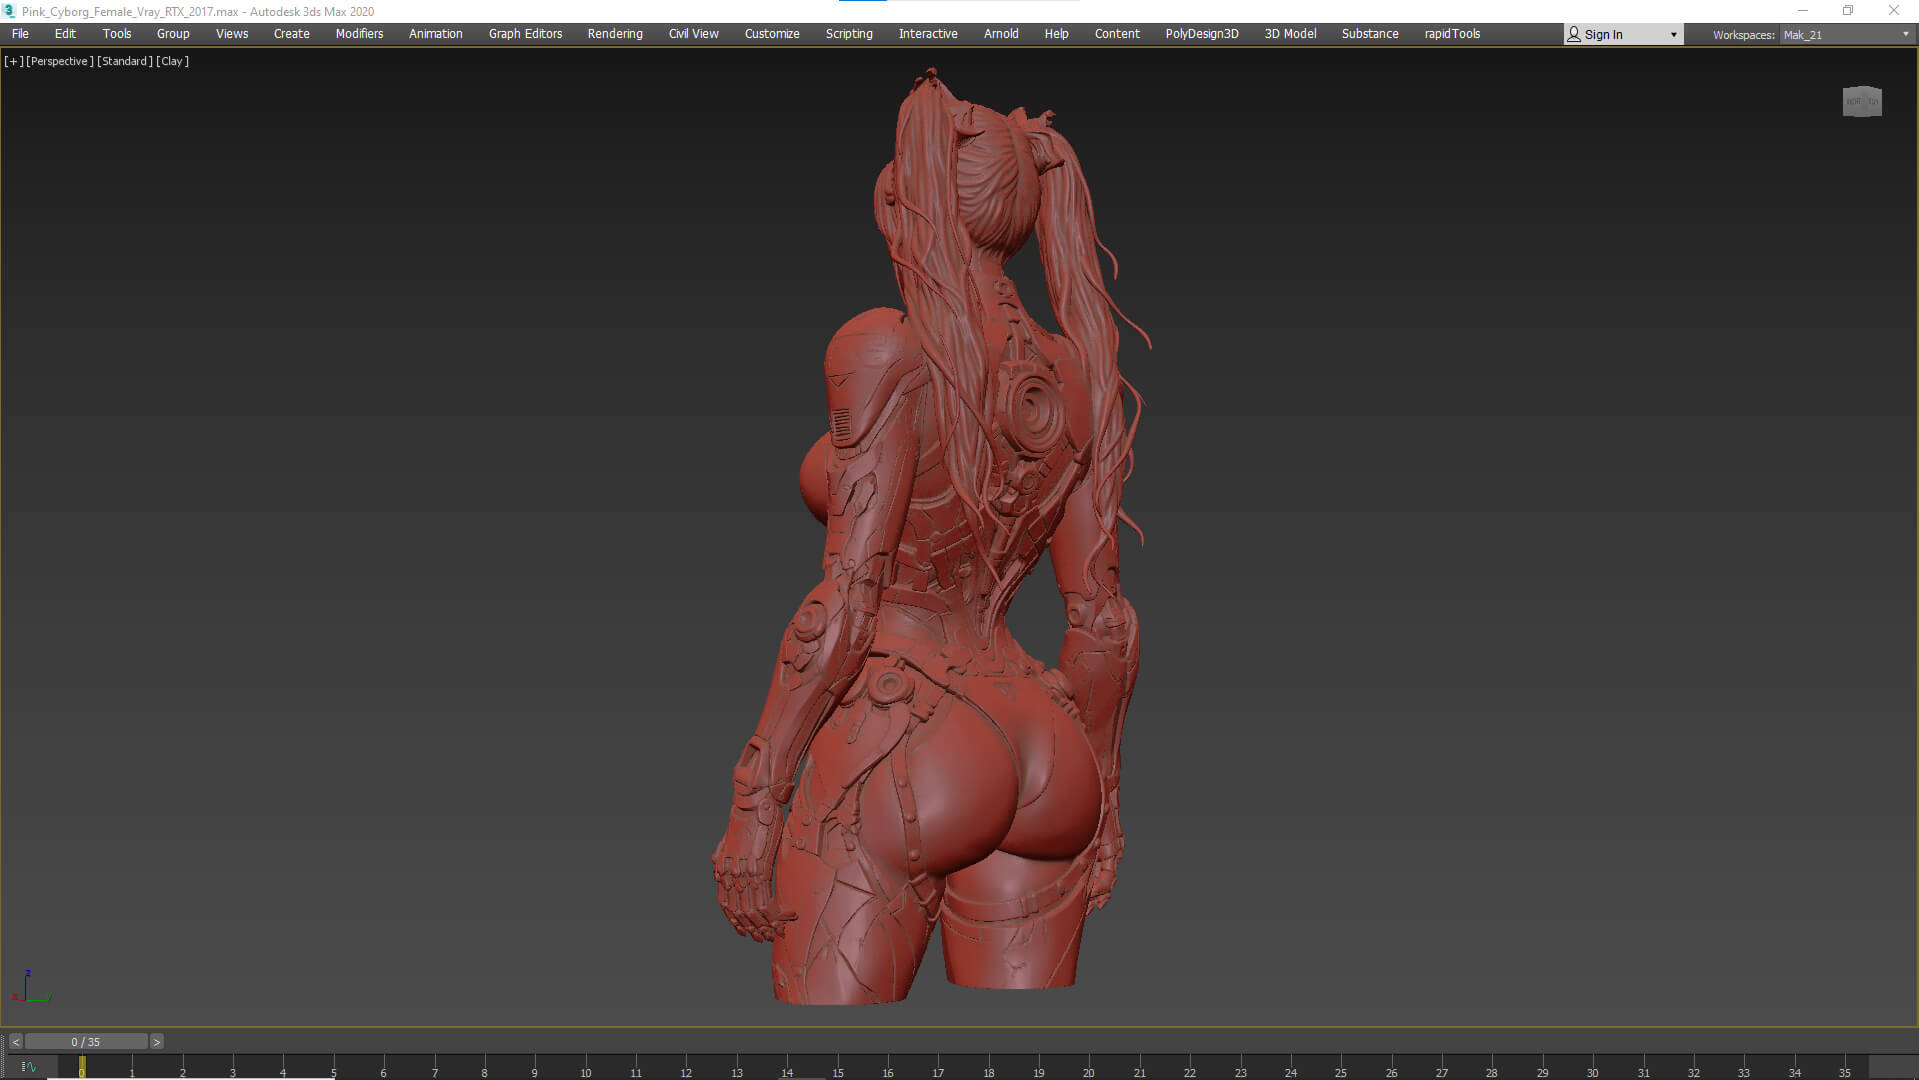Image resolution: width=1919 pixels, height=1080 pixels.
Task: Open the Views menu
Action: click(232, 34)
